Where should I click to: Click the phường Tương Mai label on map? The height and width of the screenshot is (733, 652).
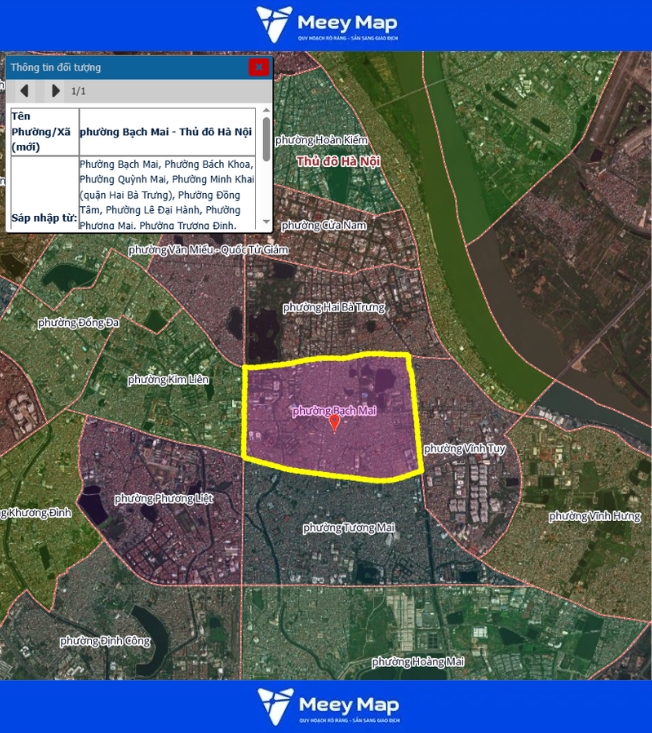(349, 527)
